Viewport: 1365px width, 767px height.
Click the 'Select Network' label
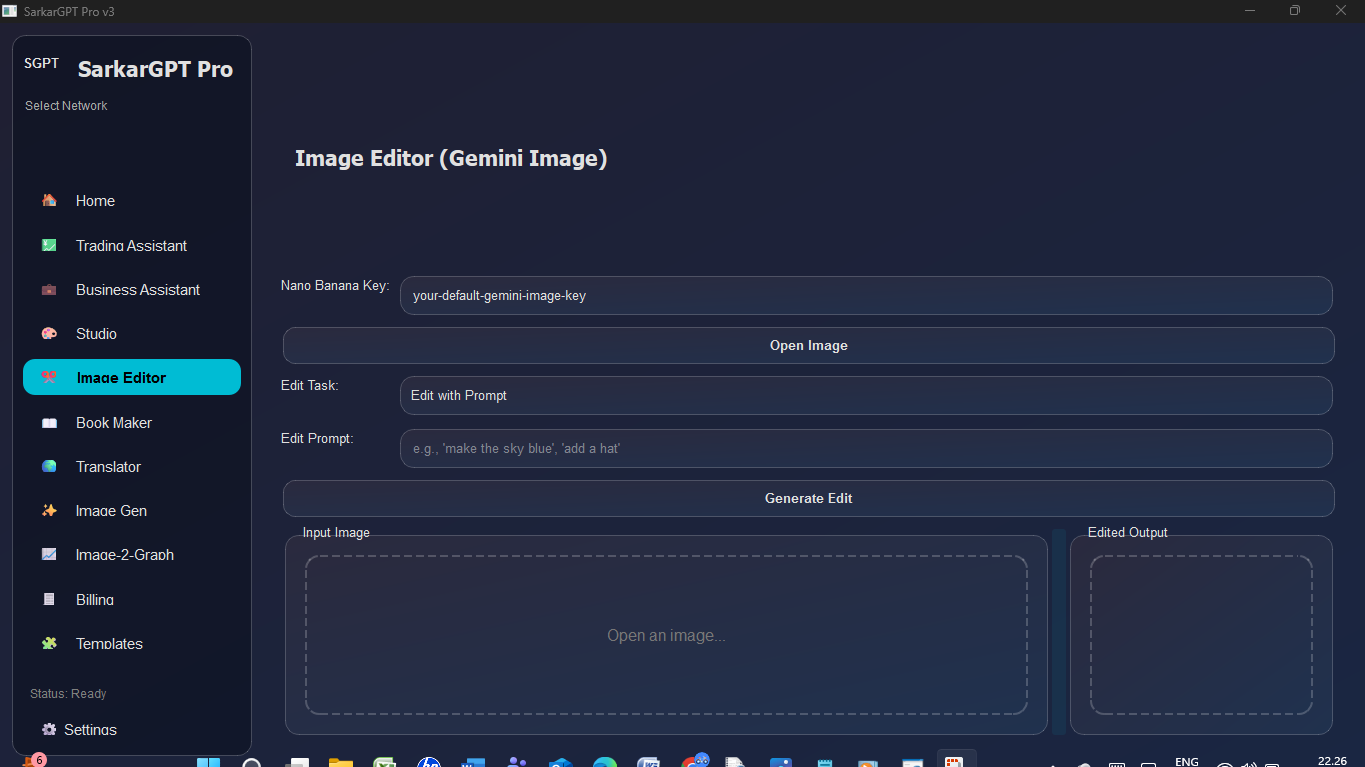tap(66, 106)
